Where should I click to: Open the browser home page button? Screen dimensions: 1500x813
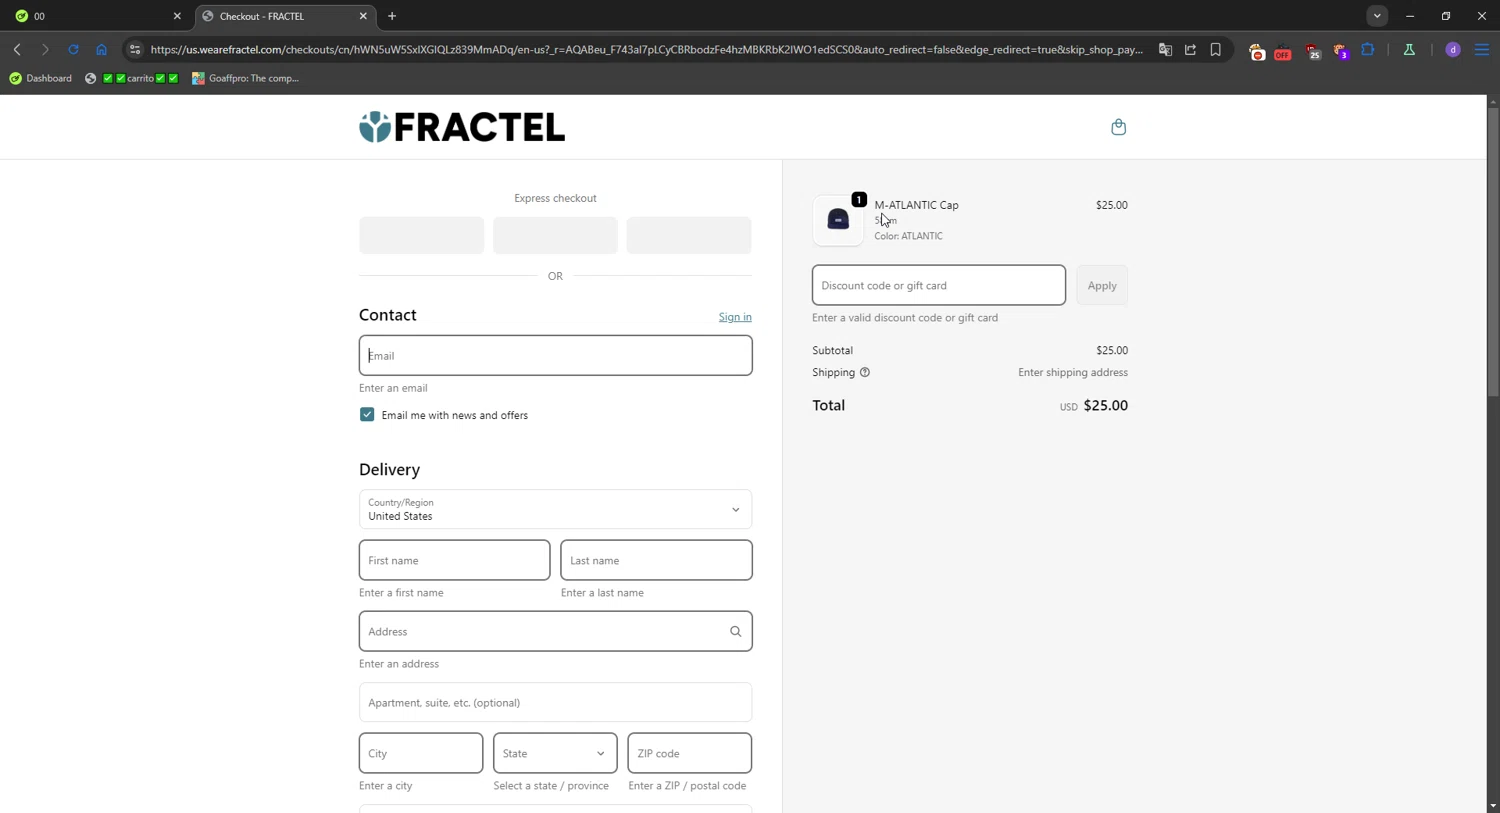101,49
